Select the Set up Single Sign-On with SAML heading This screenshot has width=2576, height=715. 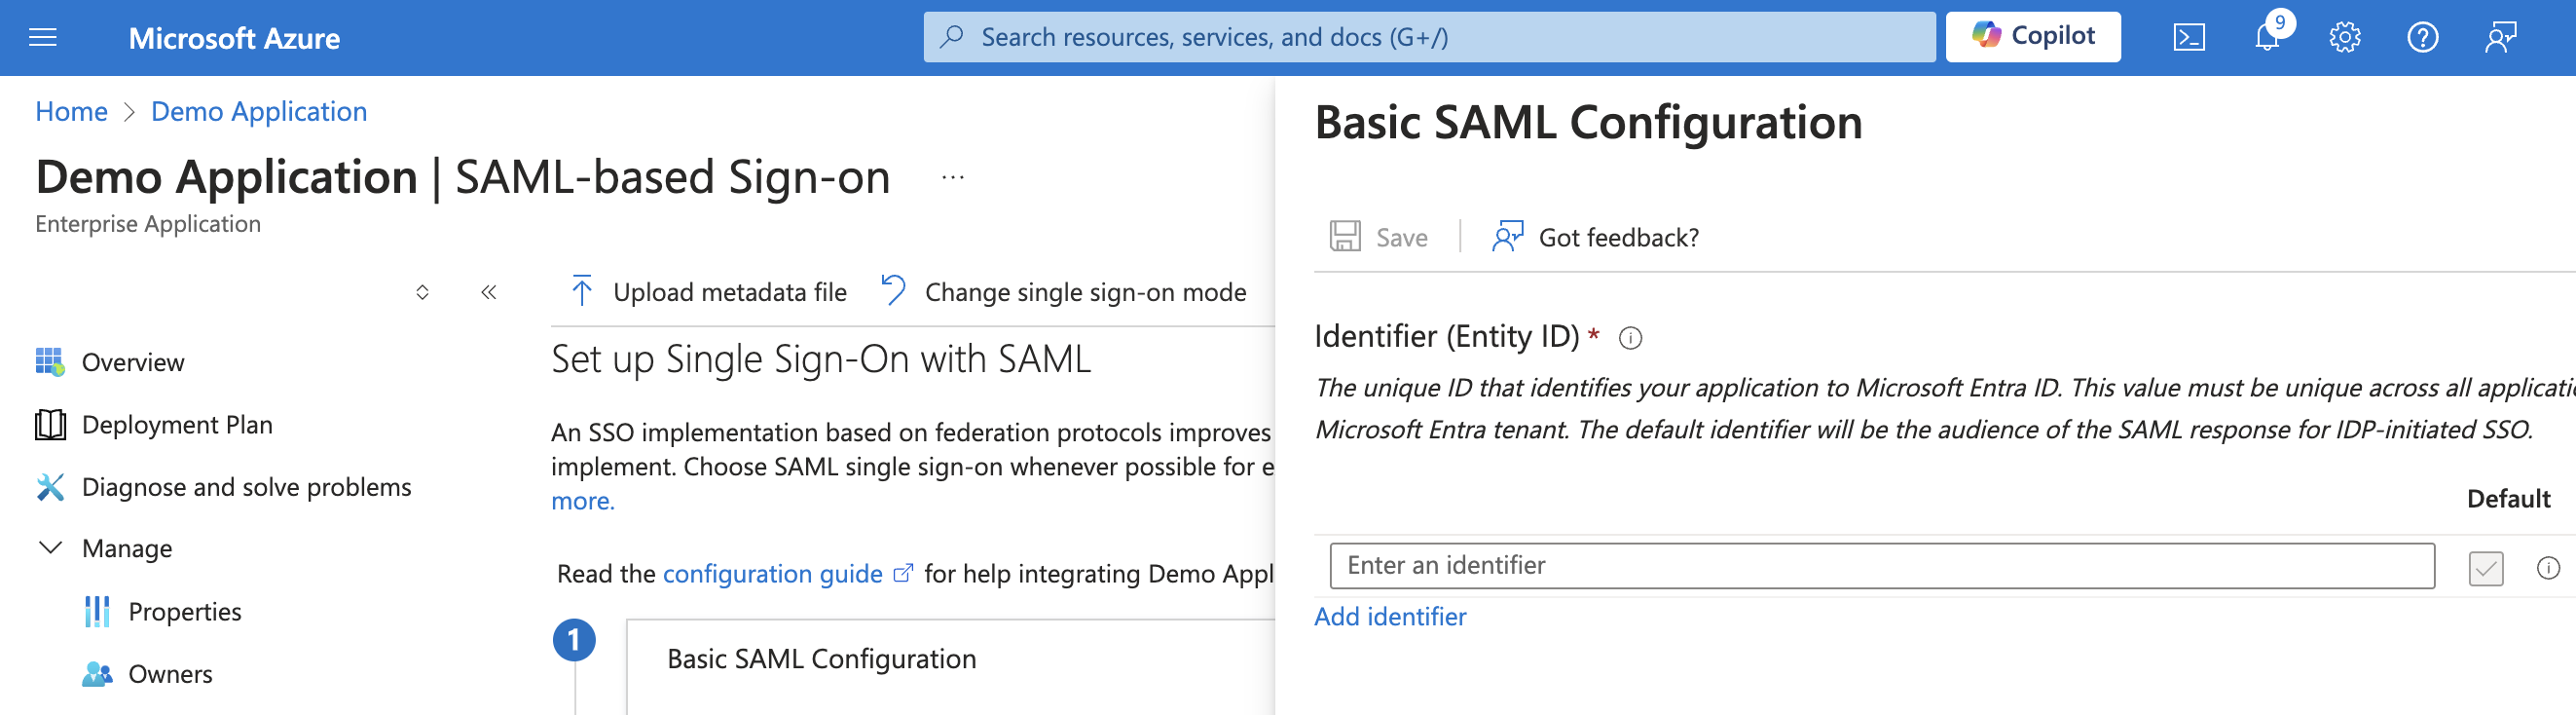[820, 359]
